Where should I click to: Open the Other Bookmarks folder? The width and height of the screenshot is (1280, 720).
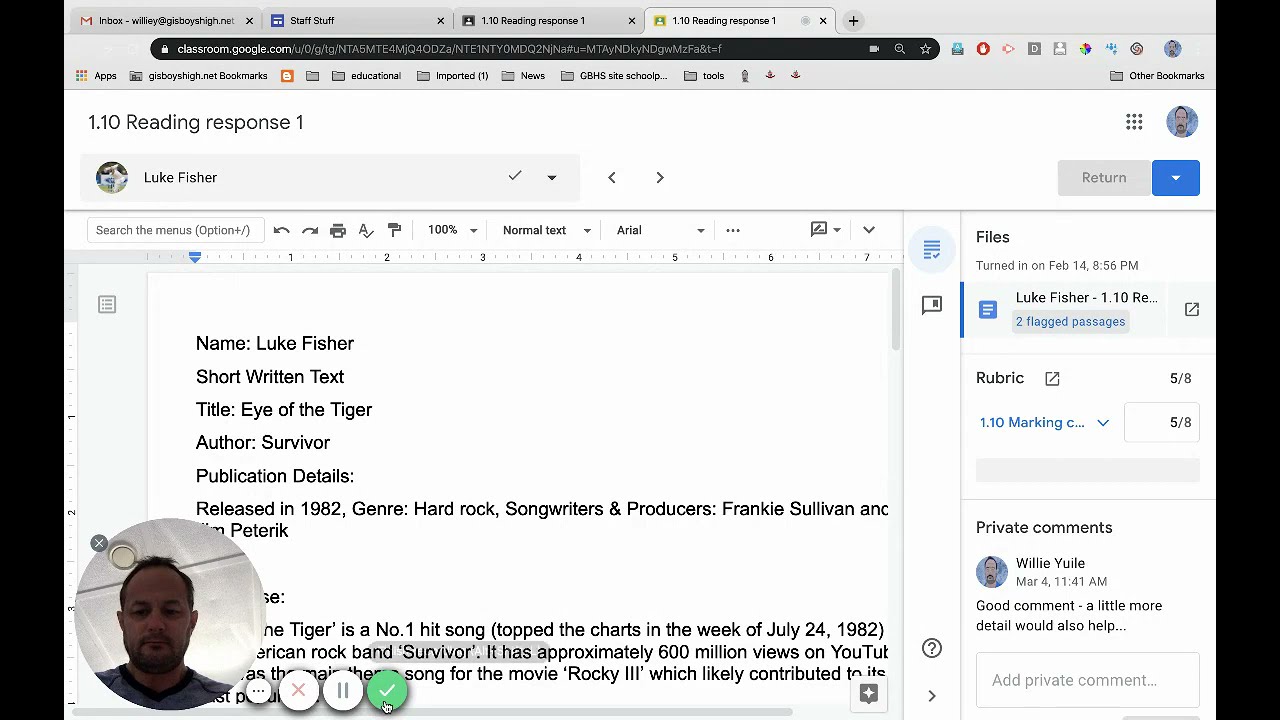click(x=1157, y=76)
